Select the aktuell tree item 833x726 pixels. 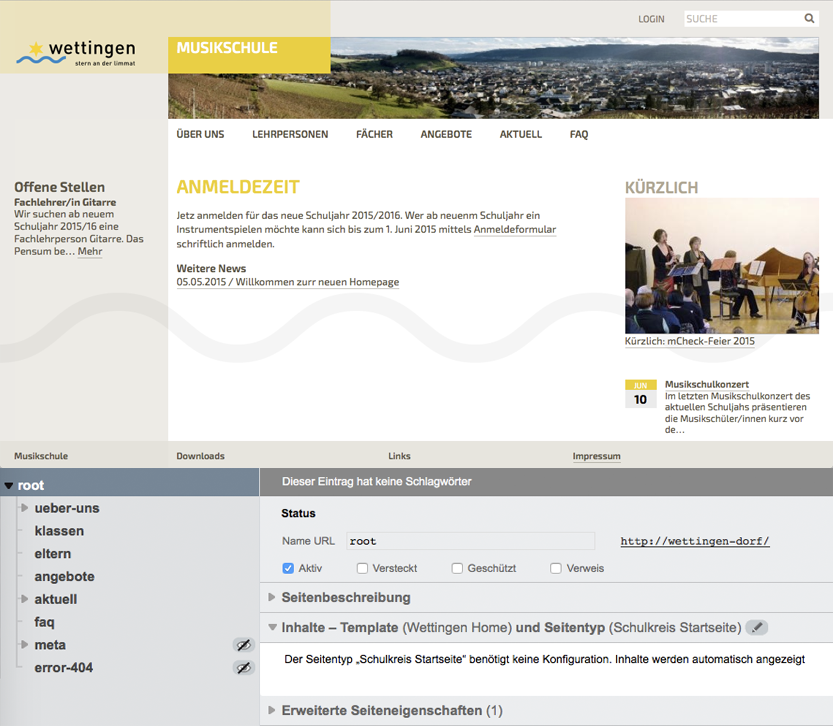(56, 599)
